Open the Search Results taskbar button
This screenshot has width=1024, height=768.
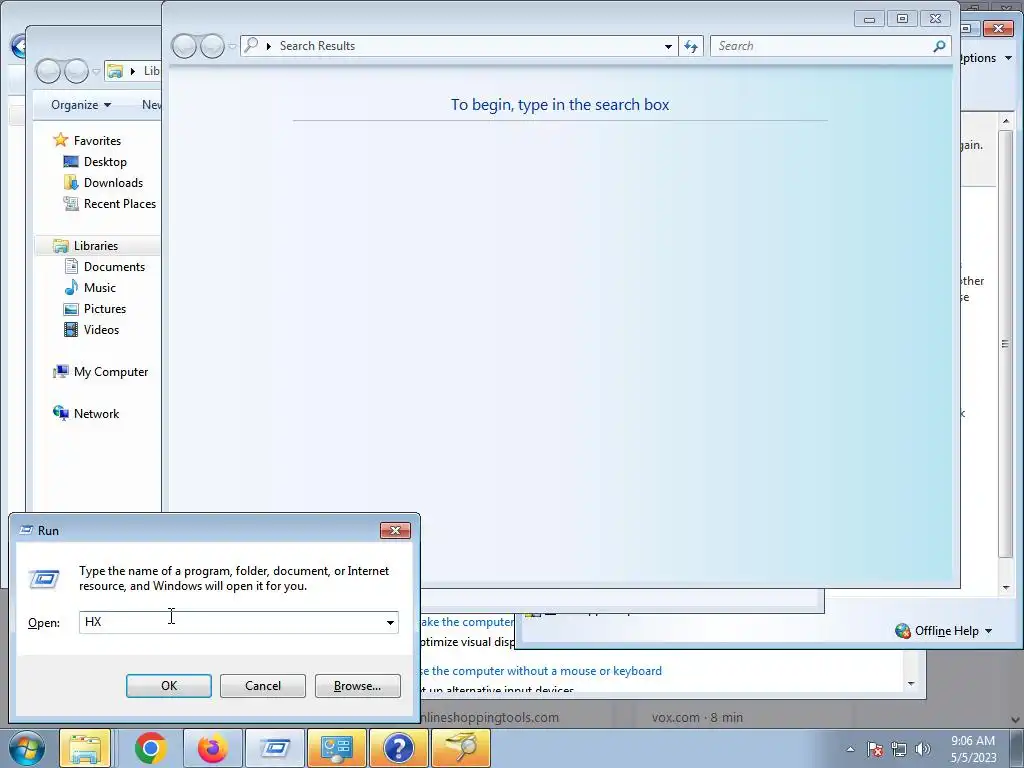(460, 748)
